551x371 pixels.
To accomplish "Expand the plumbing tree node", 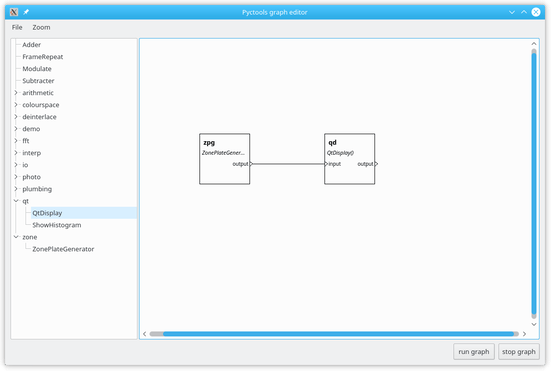I will (16, 189).
